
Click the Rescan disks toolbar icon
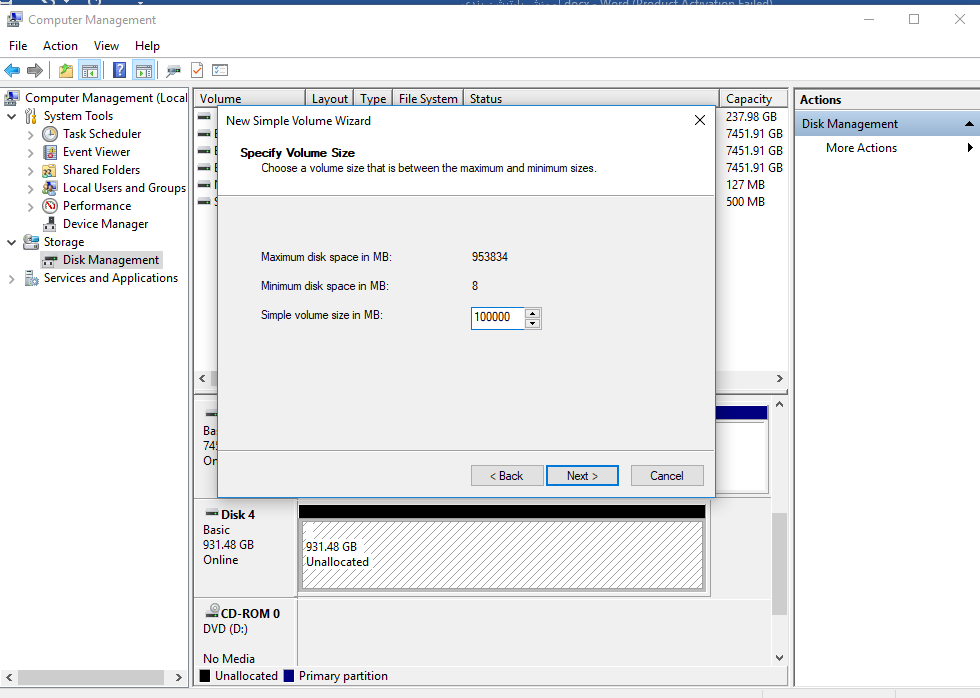point(174,70)
